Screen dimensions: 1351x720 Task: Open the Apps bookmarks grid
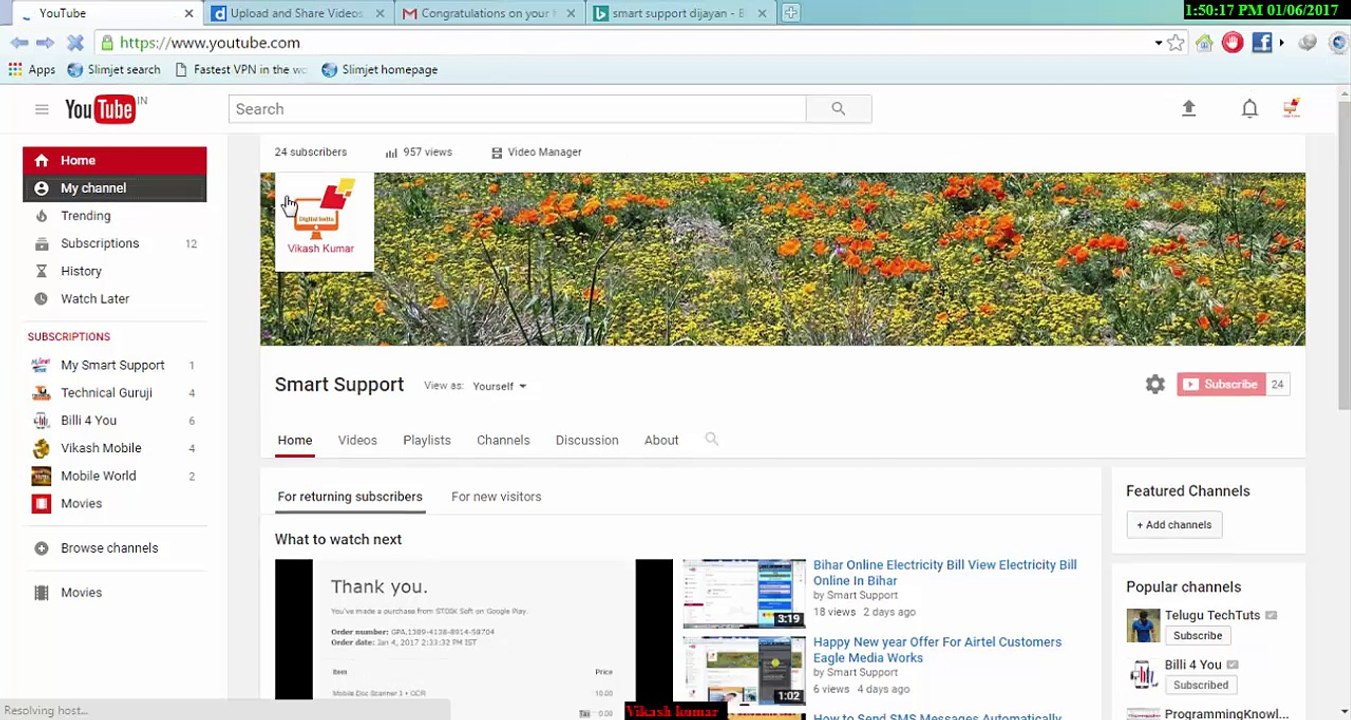pos(31,70)
